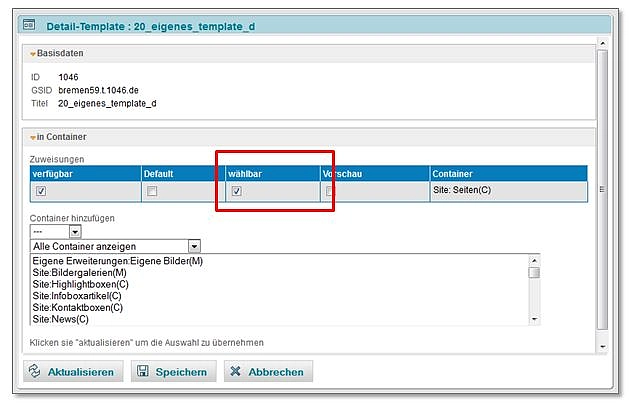Viewport: 629px width, 403px height.
Task: Enable the Vorschau checkbox
Action: click(x=330, y=191)
